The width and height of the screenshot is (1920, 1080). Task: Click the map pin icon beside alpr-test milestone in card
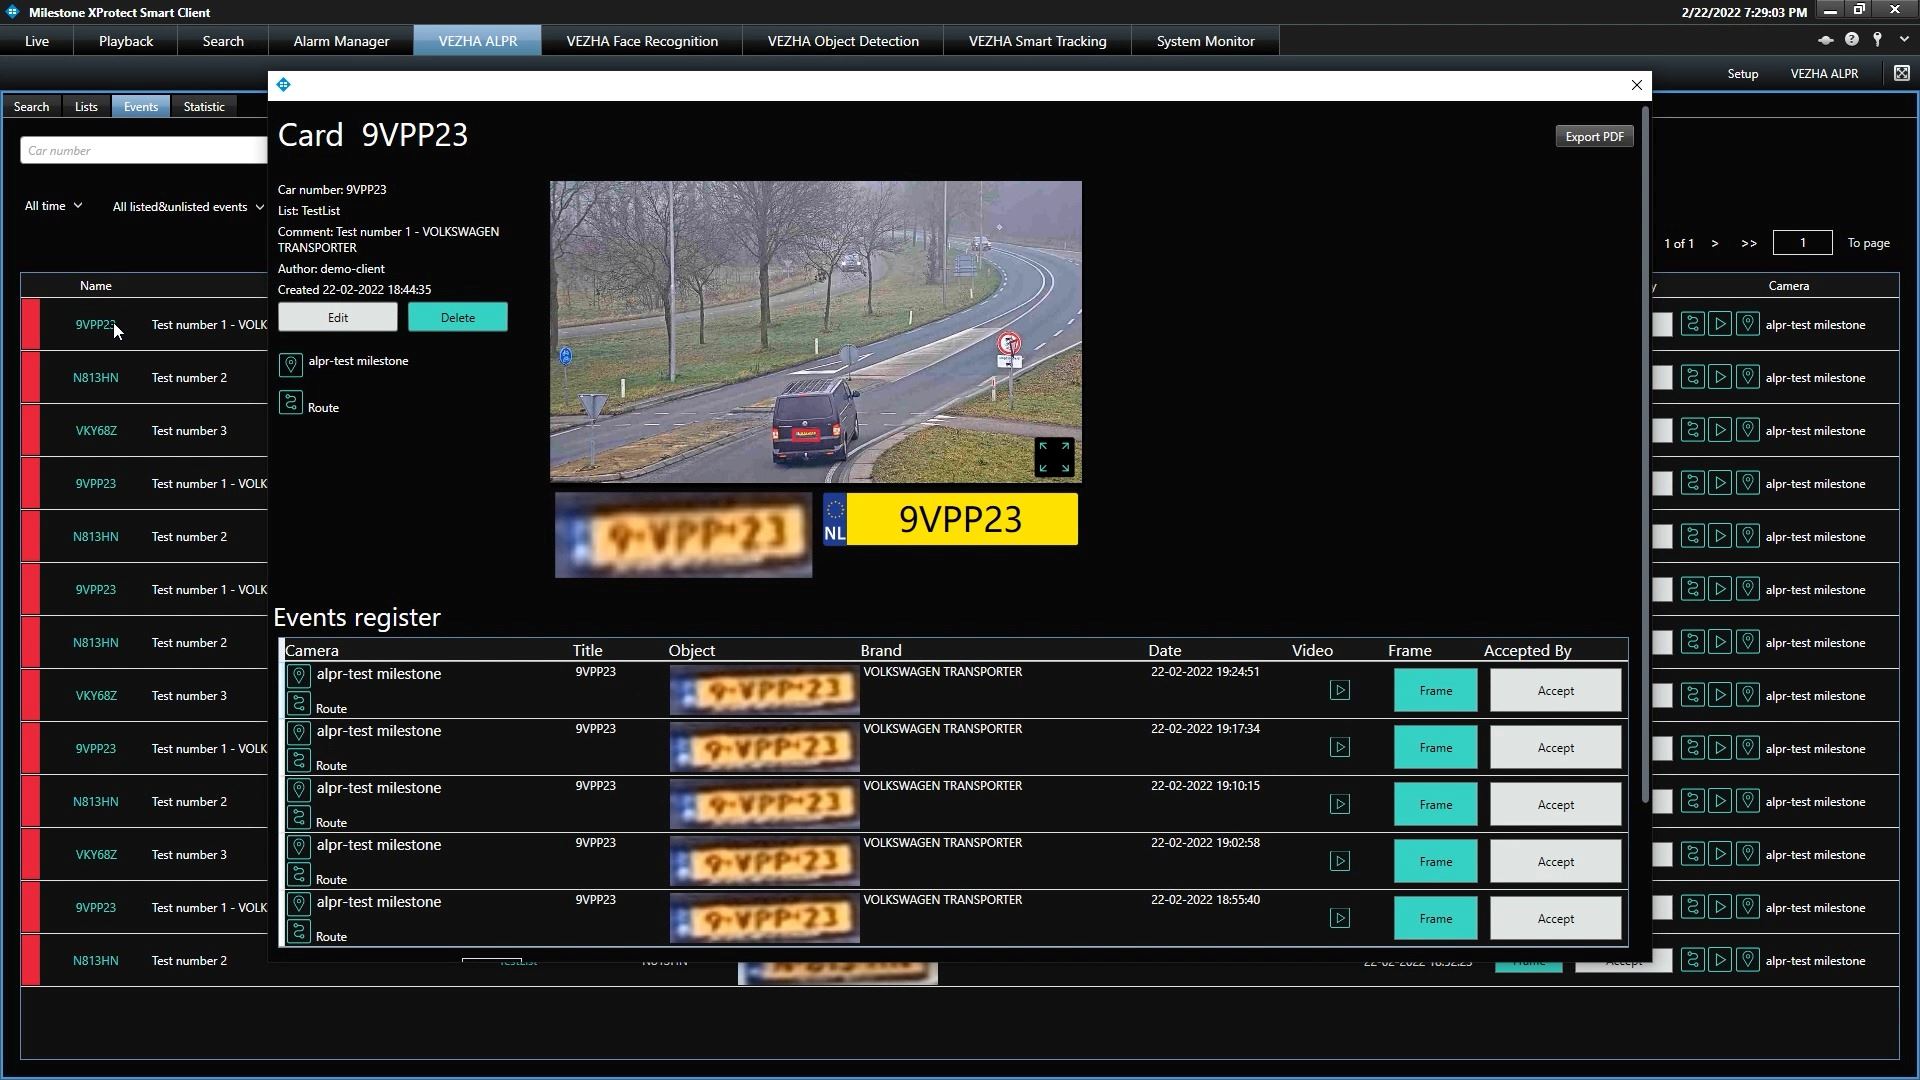point(290,364)
